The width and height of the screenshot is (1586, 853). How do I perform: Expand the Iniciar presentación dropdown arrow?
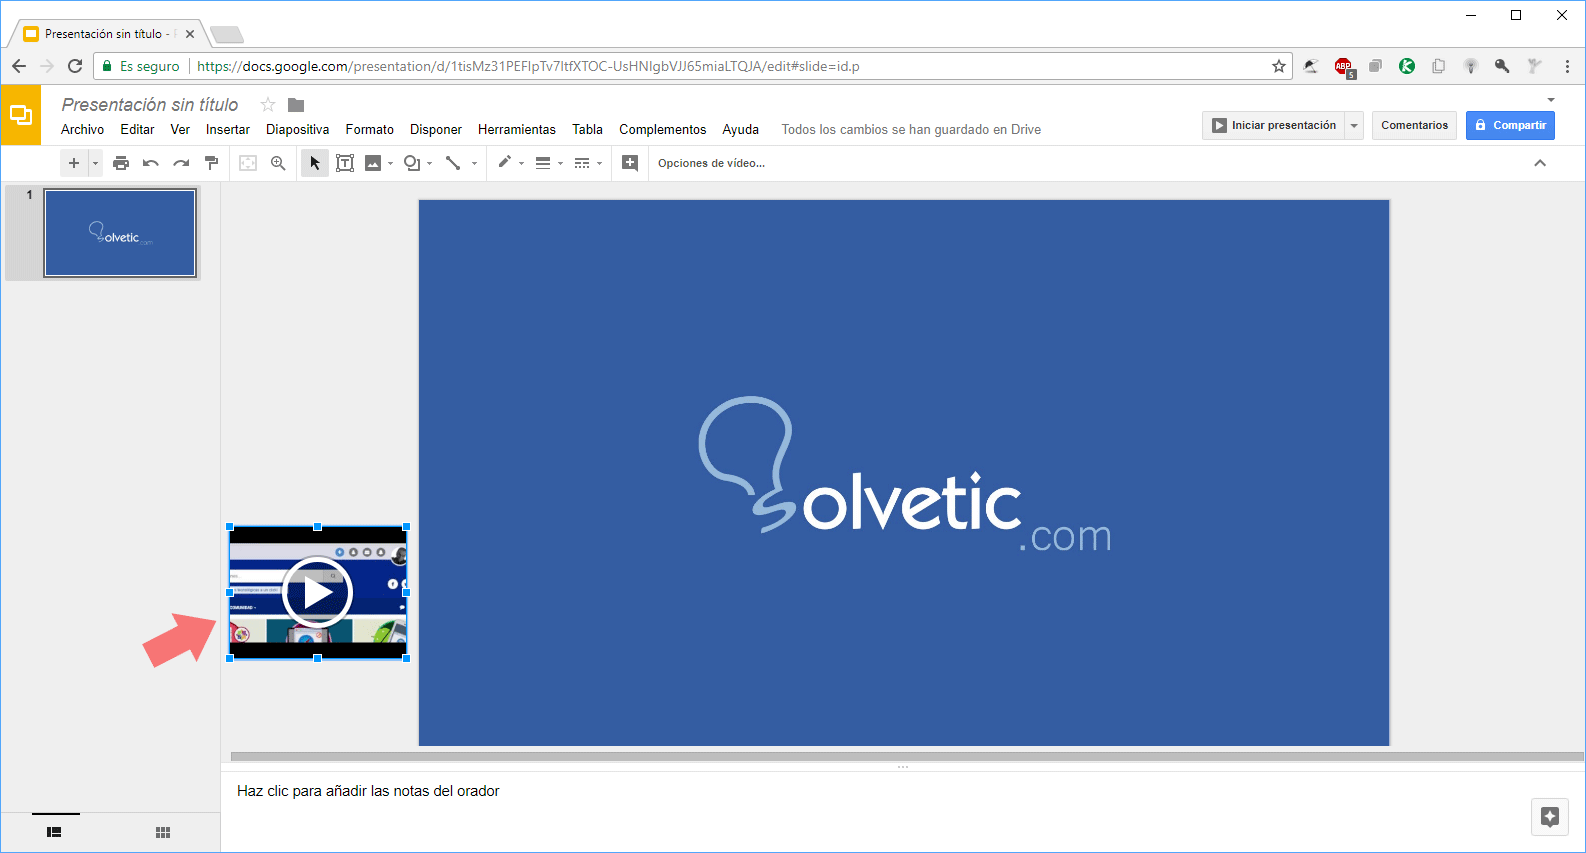click(1354, 125)
